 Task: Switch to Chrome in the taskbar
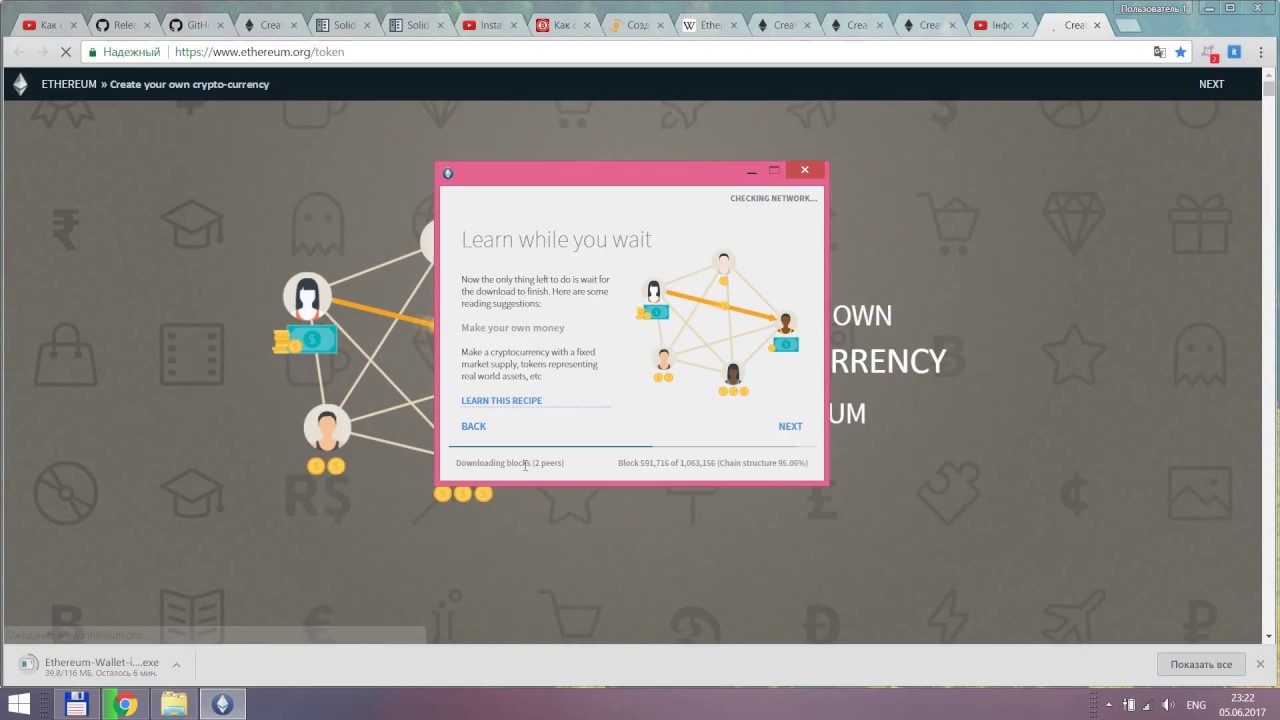pos(125,704)
